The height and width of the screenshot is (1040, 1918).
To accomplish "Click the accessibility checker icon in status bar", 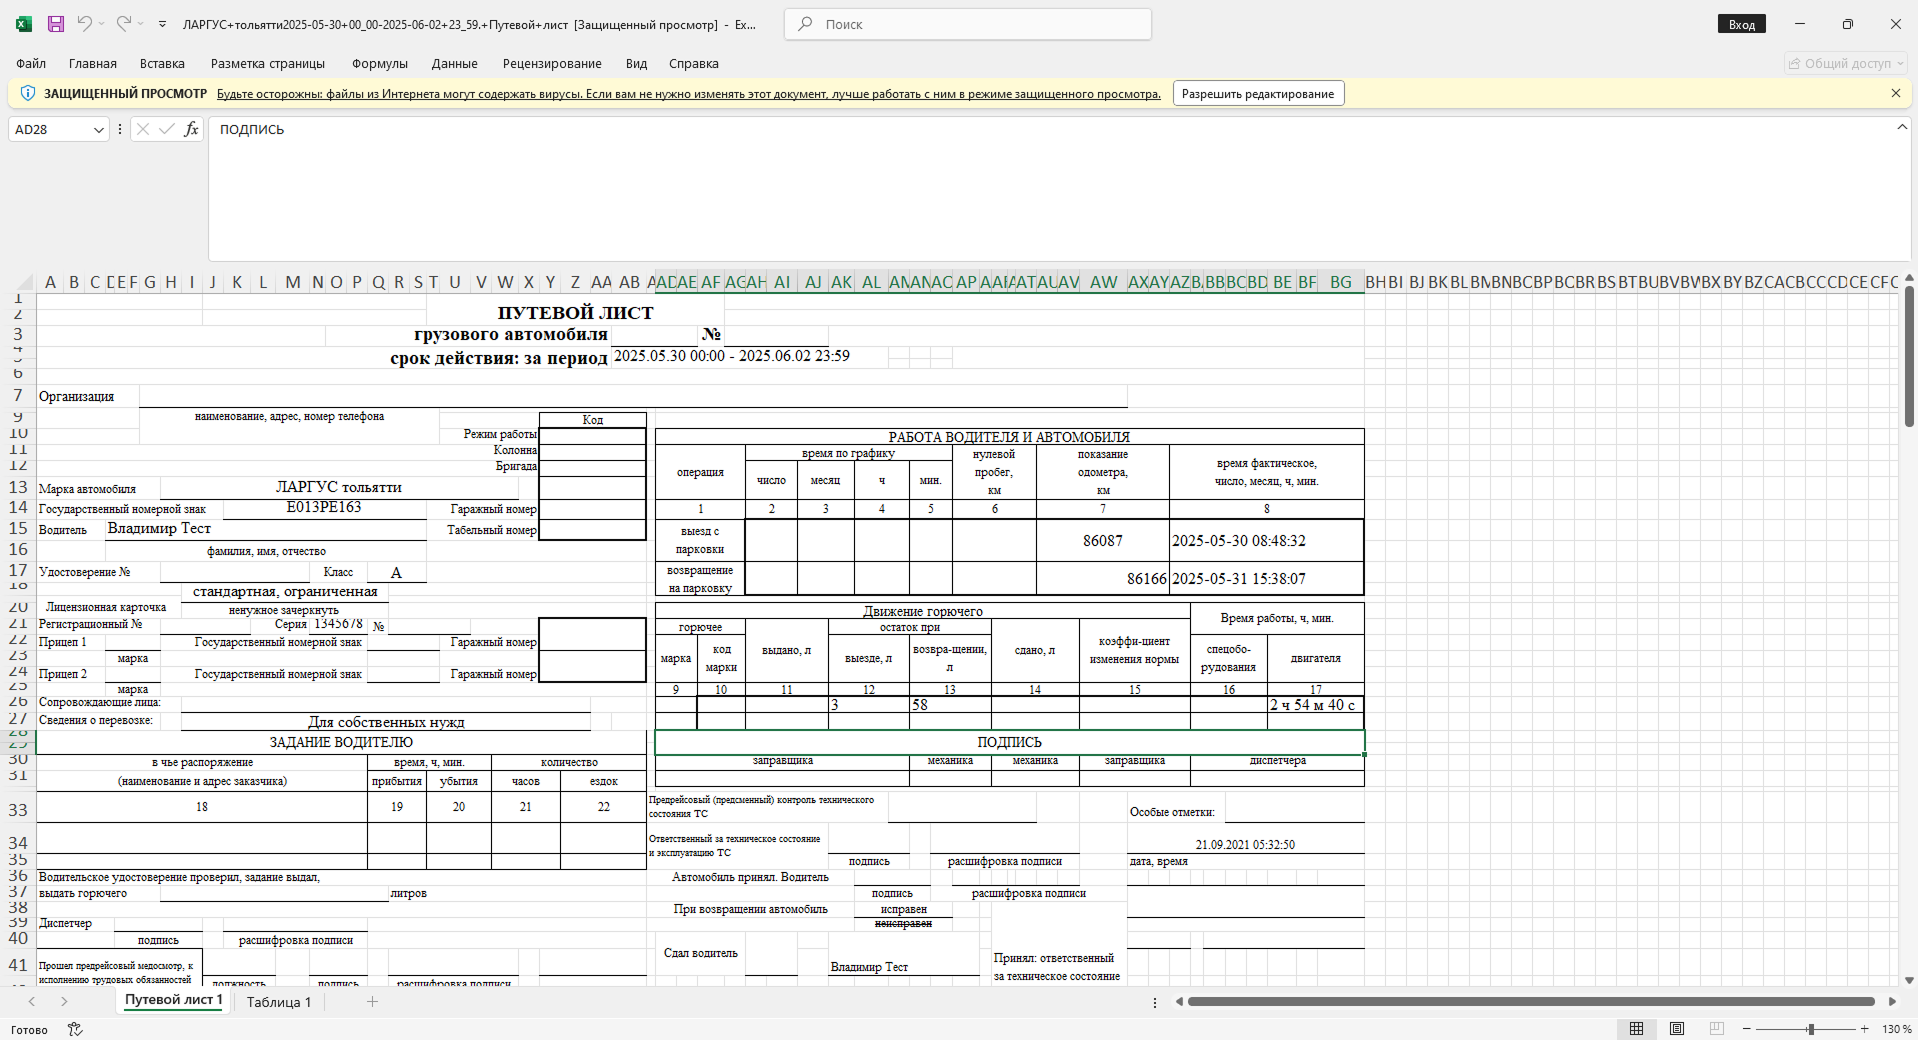I will 75,1029.
